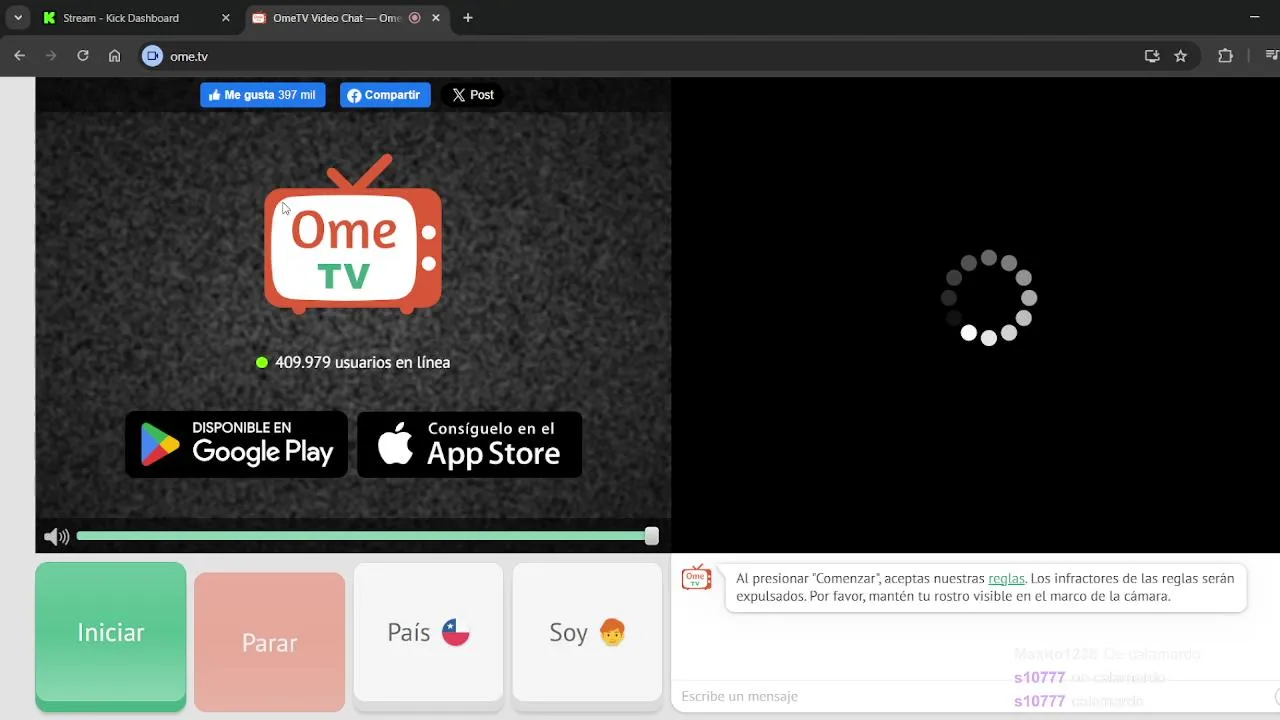Screen dimensions: 1280x720
Task: Minimize the browser window
Action: point(1255,18)
